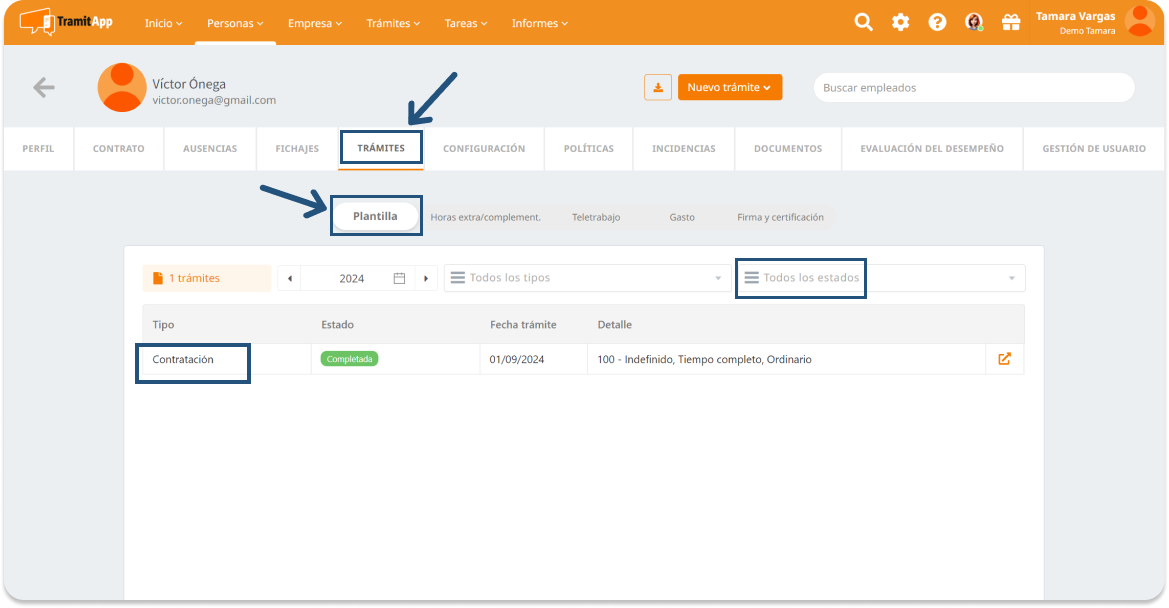
Task: Click the back arrow beside employee avatar
Action: (x=43, y=88)
